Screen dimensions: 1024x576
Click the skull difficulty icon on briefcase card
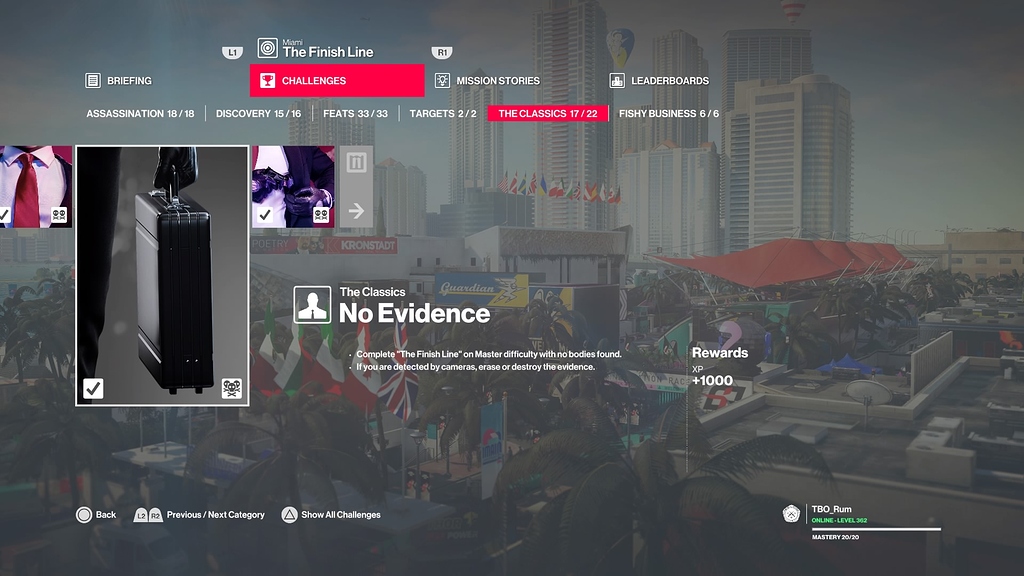231,389
